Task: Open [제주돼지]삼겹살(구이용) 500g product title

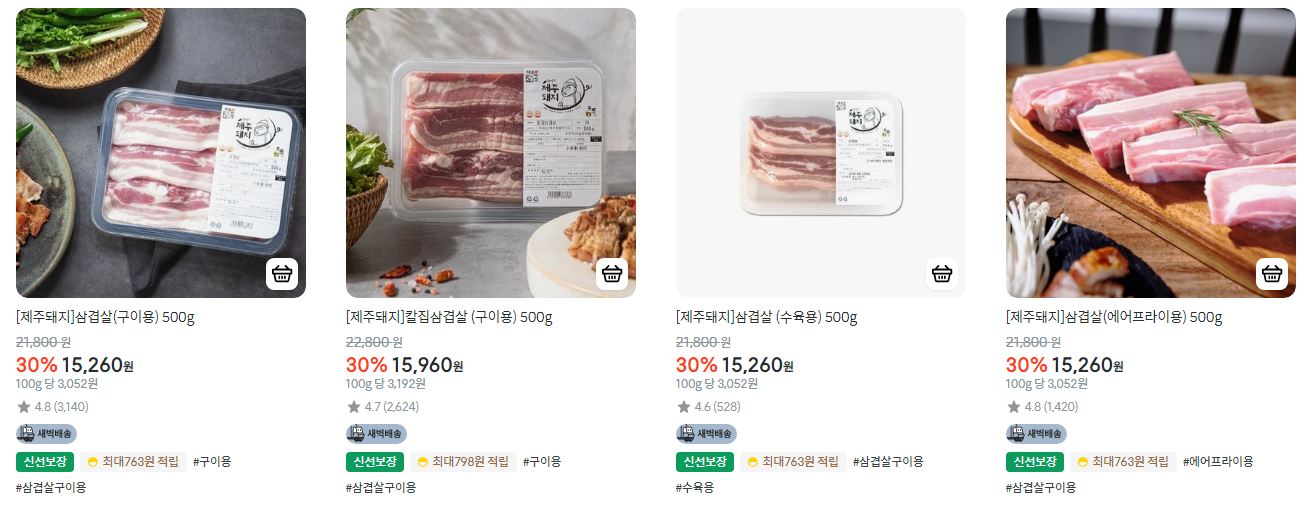Action: (x=105, y=318)
